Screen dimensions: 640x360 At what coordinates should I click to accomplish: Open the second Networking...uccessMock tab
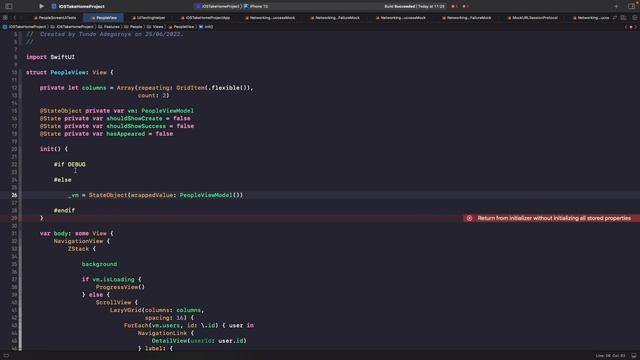pos(400,18)
